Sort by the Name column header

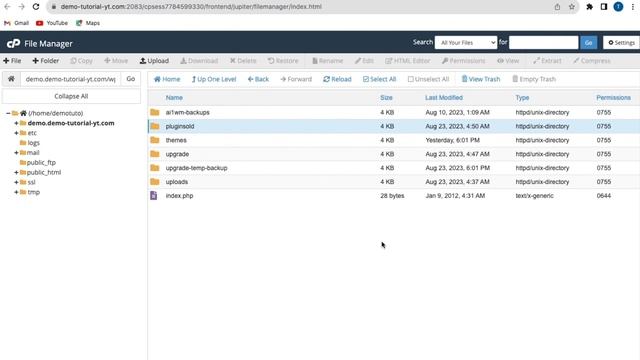click(174, 98)
